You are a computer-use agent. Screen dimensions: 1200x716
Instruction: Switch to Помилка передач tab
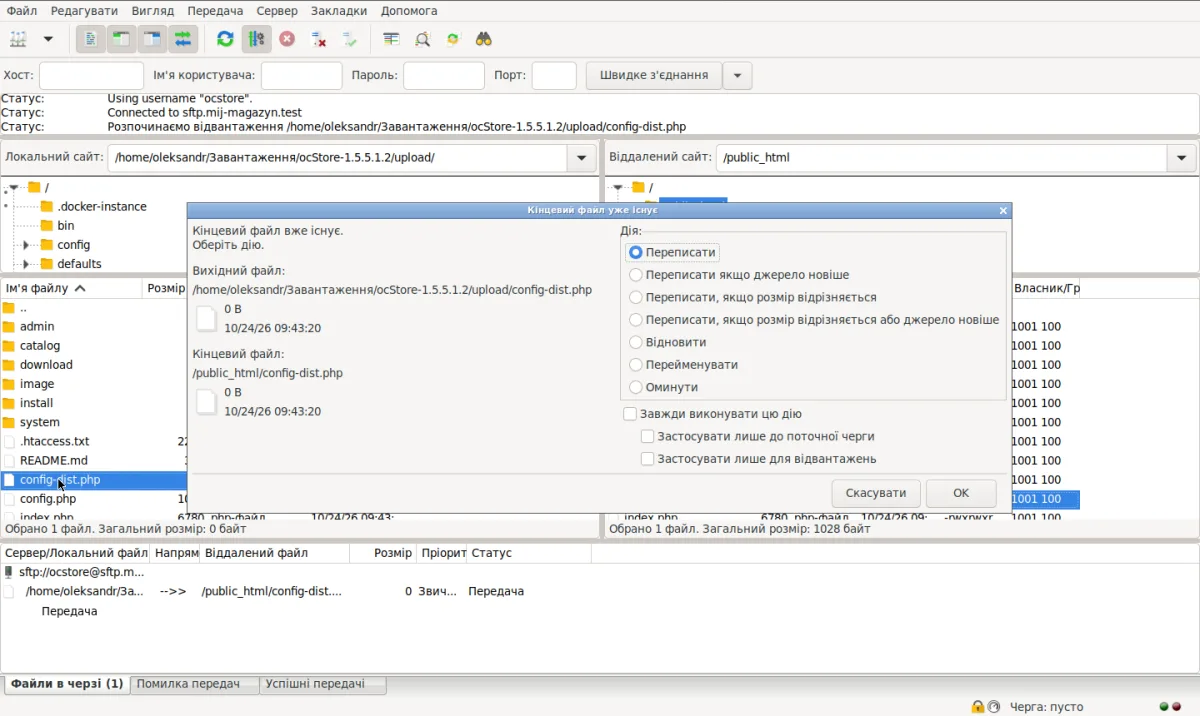click(x=195, y=684)
